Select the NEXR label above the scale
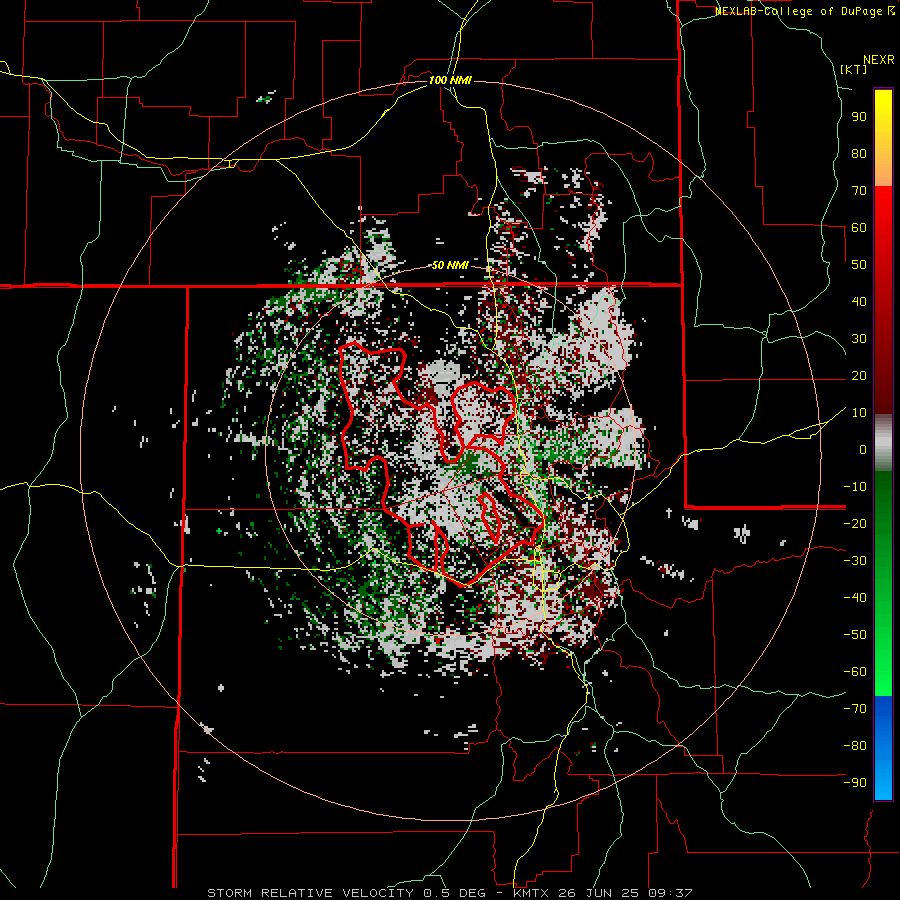The width and height of the screenshot is (900, 900). (878, 60)
